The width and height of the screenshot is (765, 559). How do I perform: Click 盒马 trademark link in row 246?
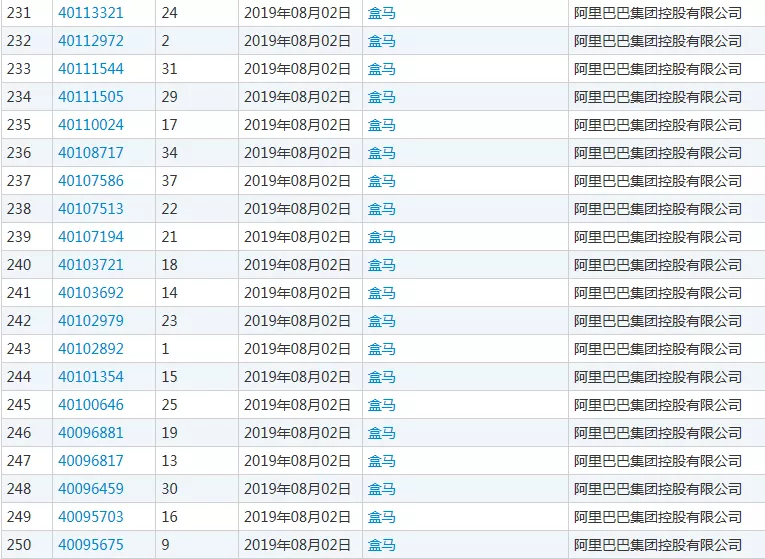click(382, 433)
